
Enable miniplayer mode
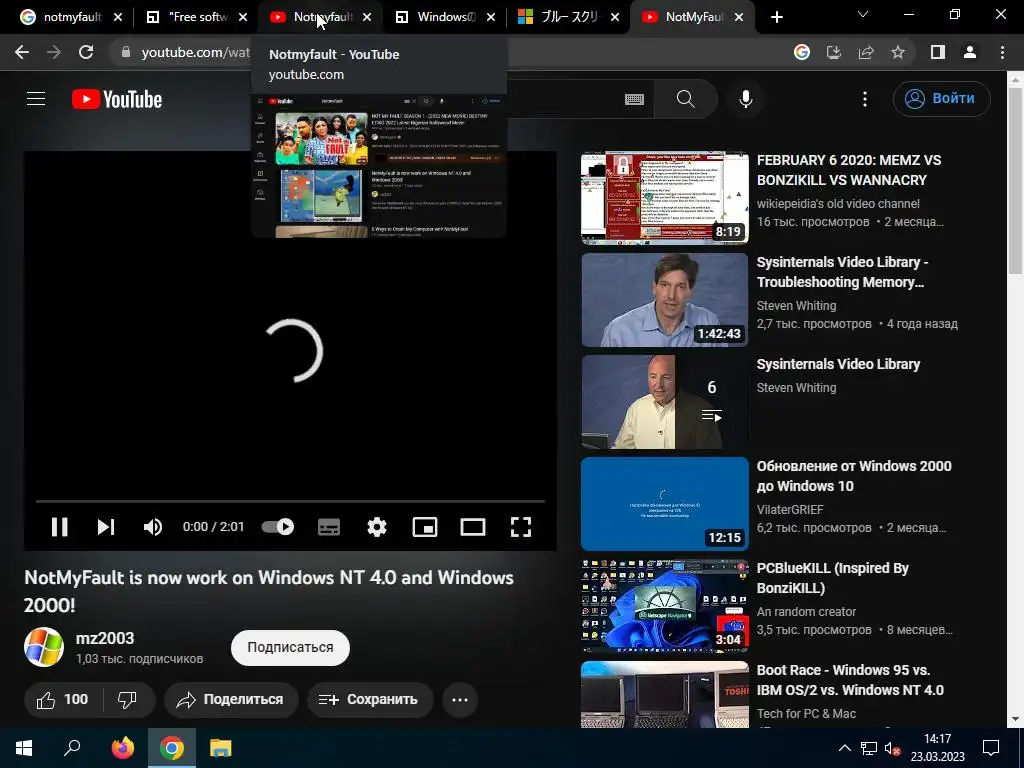(x=425, y=526)
